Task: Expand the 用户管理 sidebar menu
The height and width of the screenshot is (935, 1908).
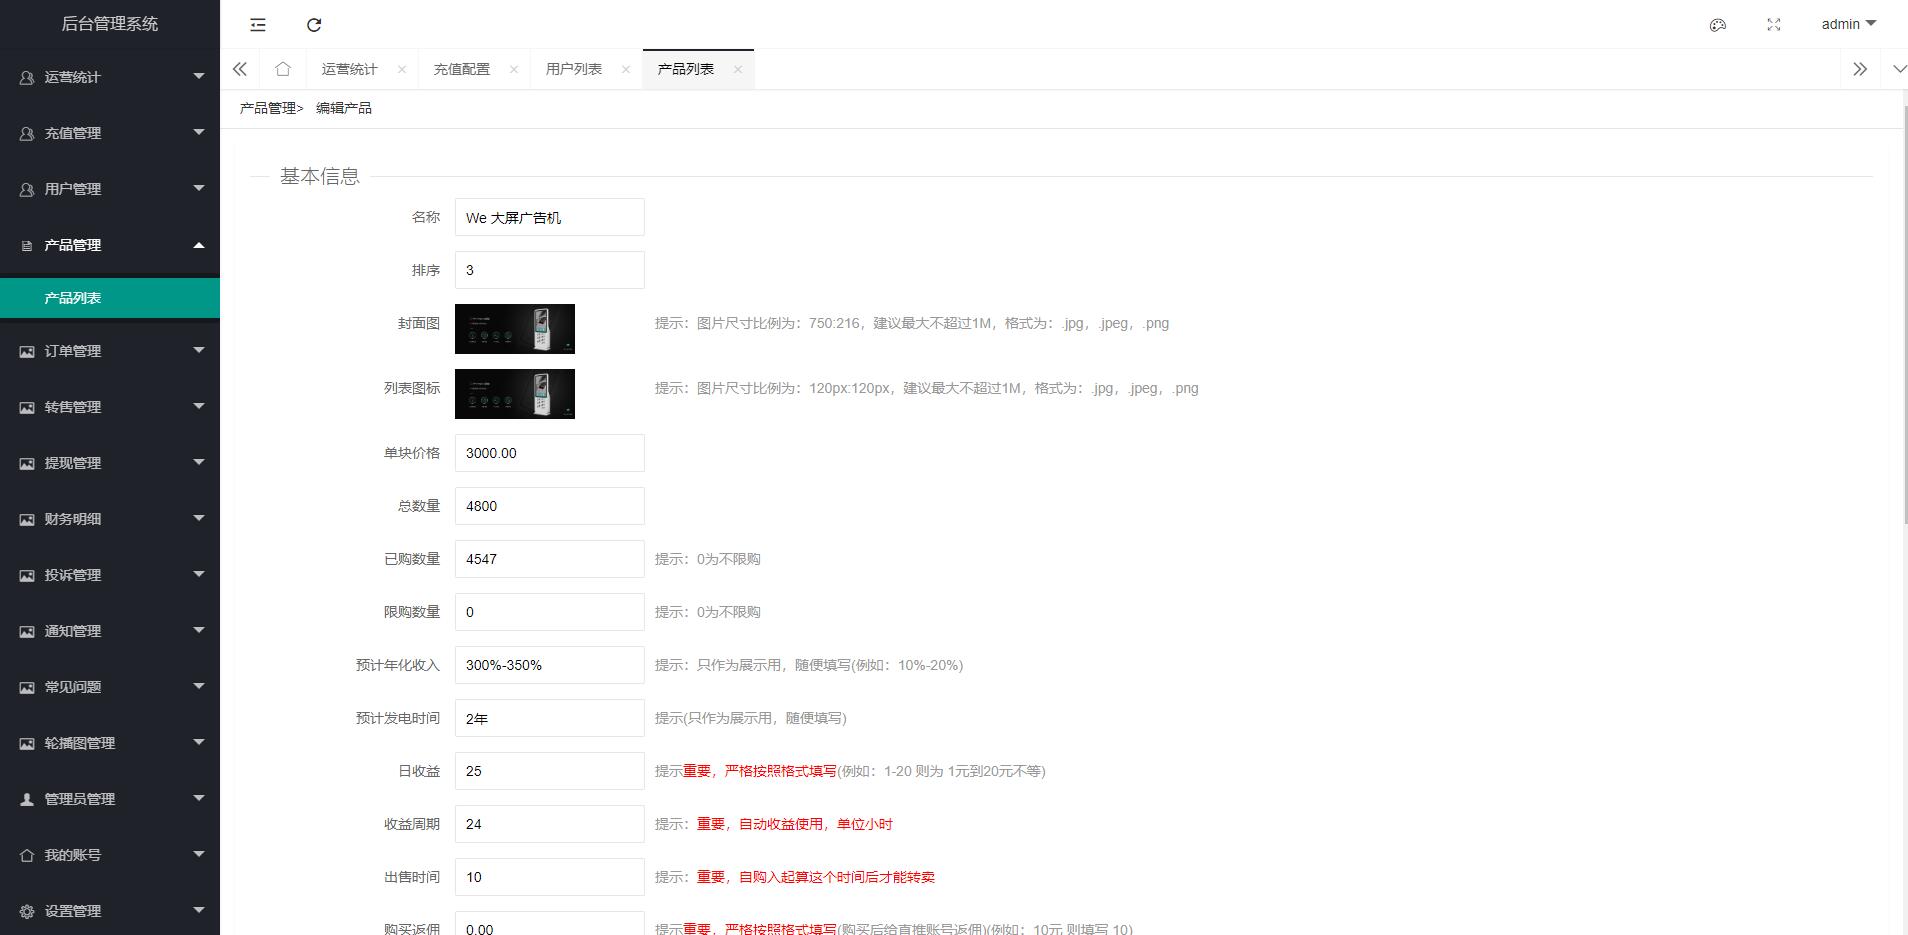Action: [110, 189]
